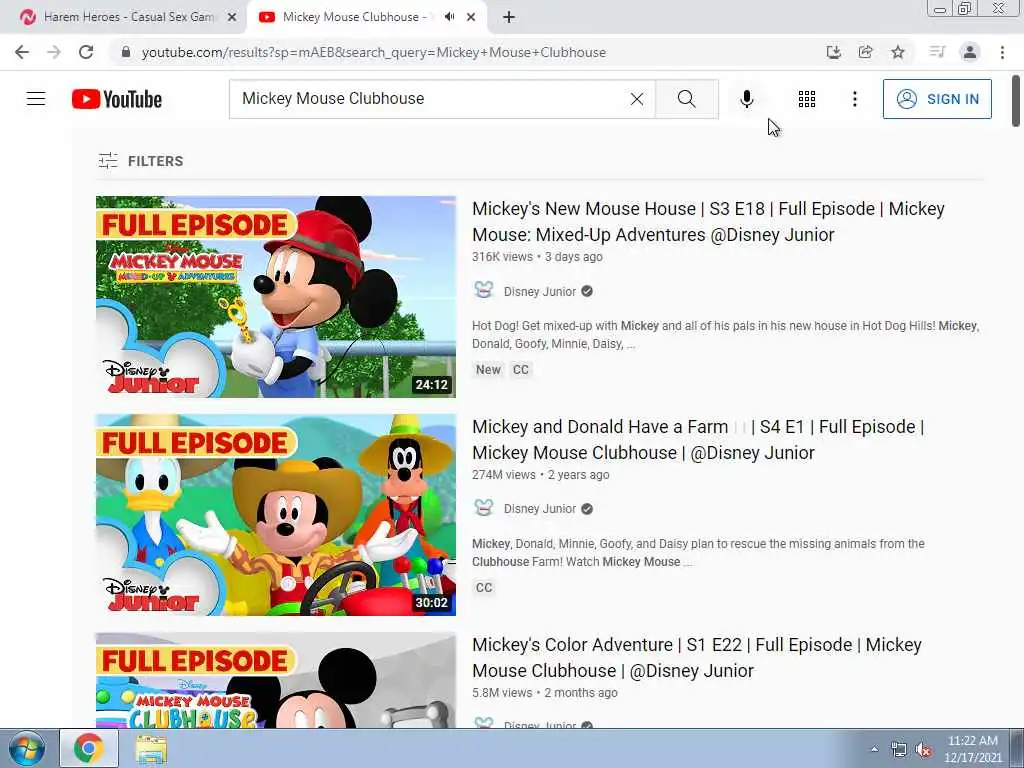This screenshot has width=1024, height=768.
Task: Close the Mickey Mouse Clubhouse tab
Action: point(471,18)
